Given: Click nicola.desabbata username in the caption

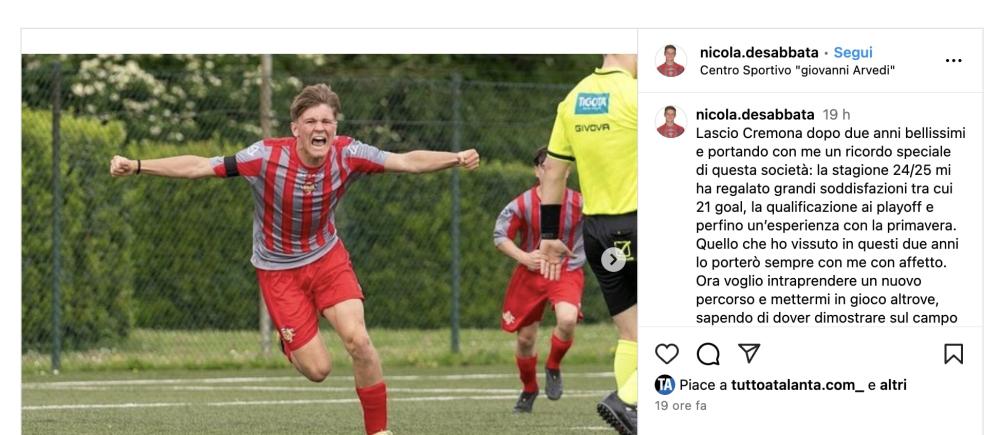Looking at the screenshot, I should [755, 115].
